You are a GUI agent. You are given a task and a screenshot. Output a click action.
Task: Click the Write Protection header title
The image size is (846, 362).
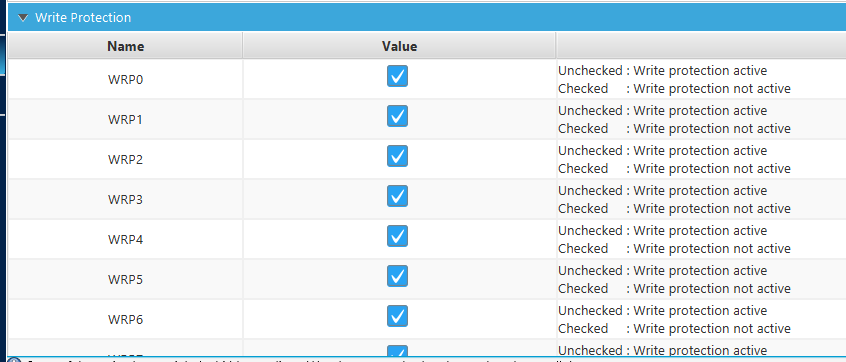[x=83, y=17]
